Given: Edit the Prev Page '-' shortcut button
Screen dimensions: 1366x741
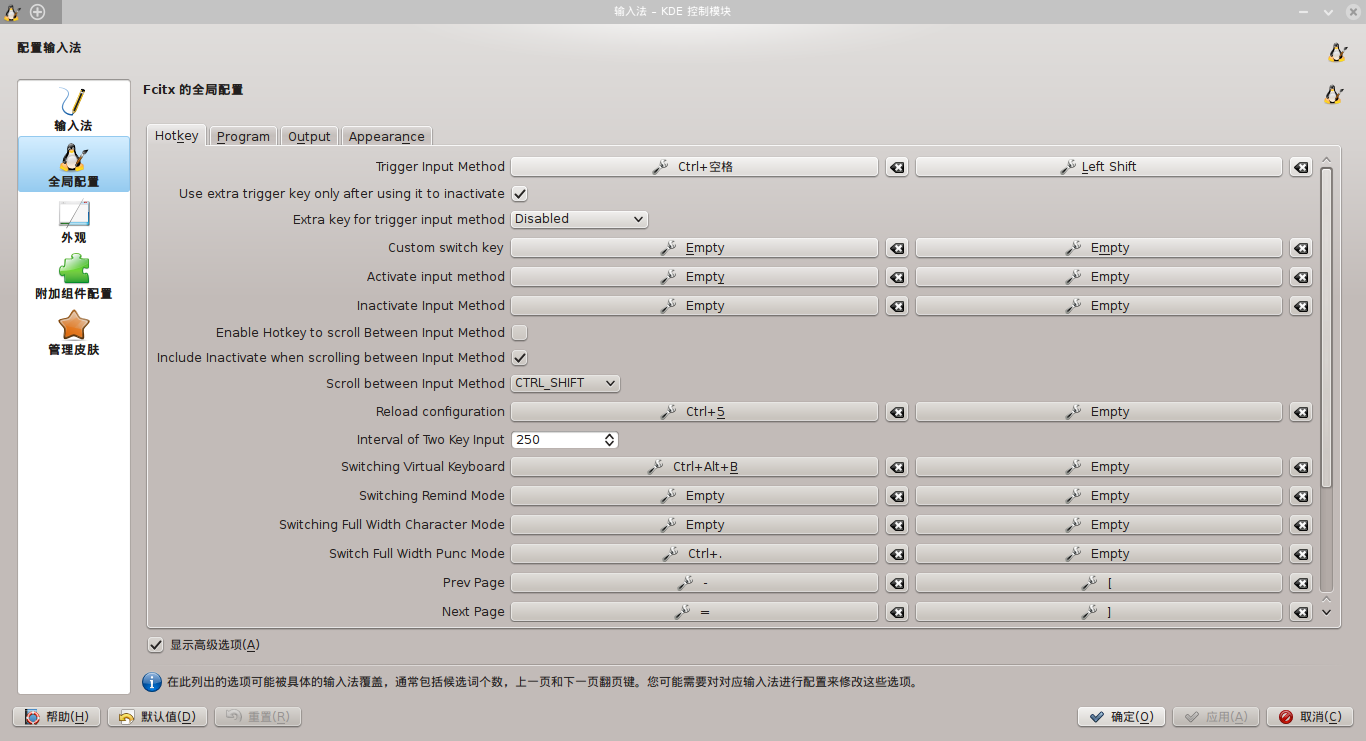Looking at the screenshot, I should (694, 583).
